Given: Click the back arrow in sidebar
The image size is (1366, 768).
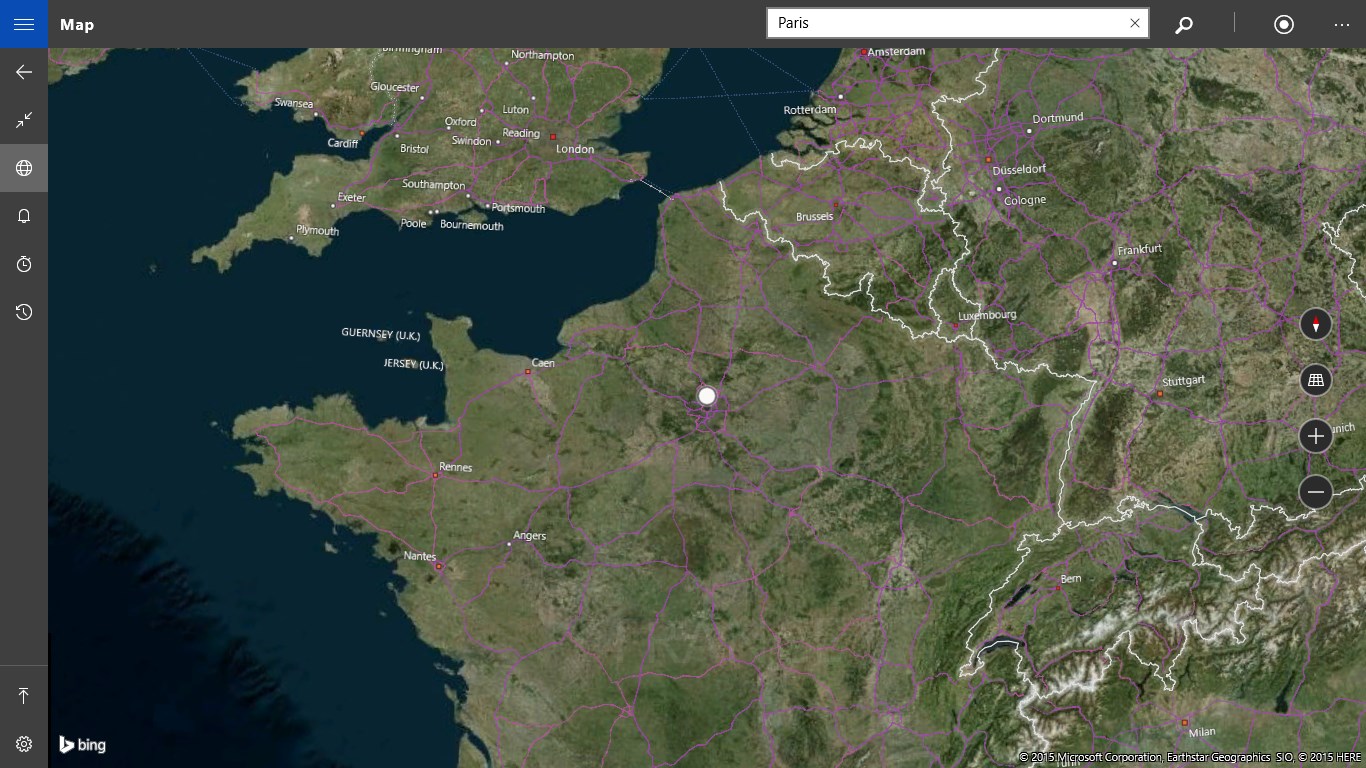Looking at the screenshot, I should coord(24,72).
